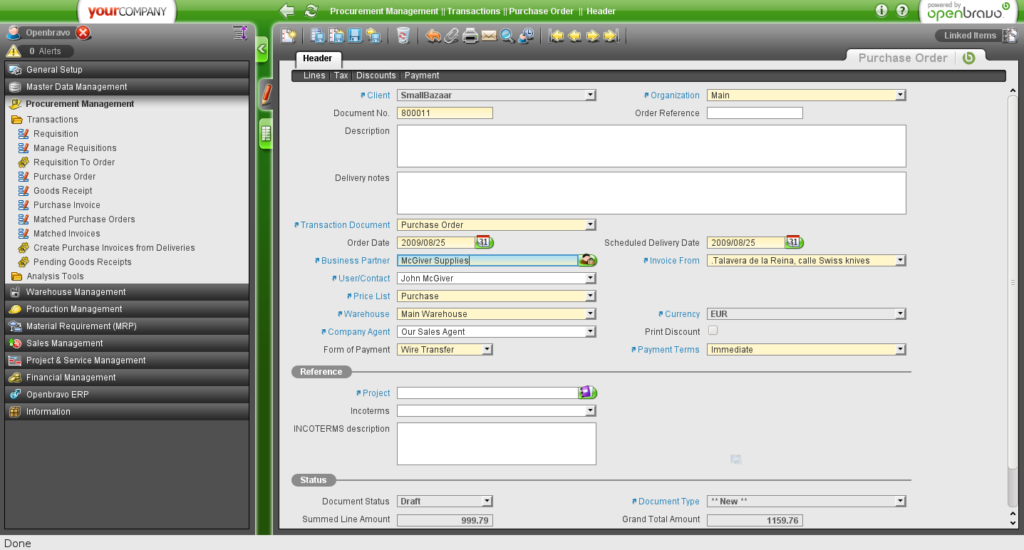1024x550 pixels.
Task: Open the Document Status dropdown
Action: click(487, 501)
